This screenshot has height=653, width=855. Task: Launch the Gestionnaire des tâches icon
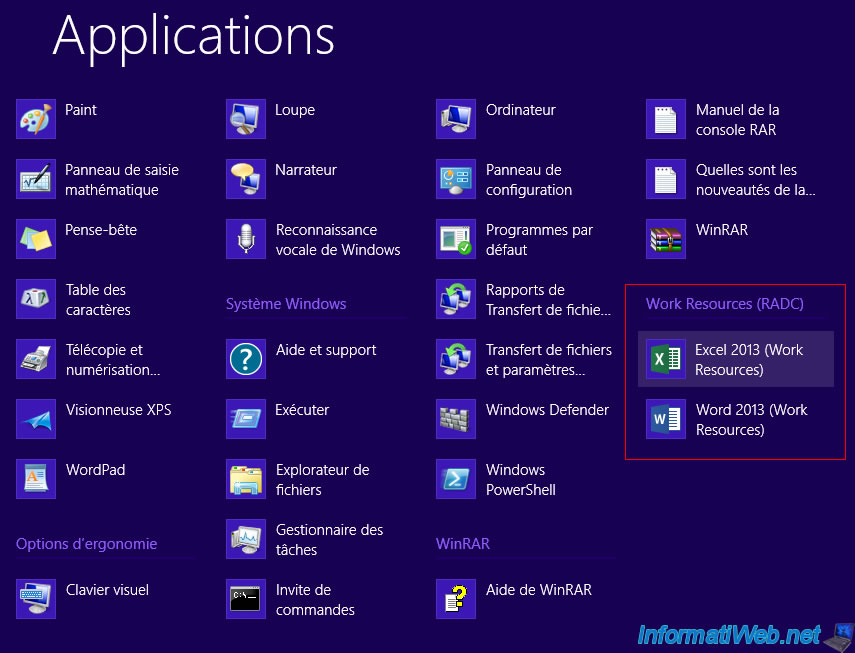[246, 539]
